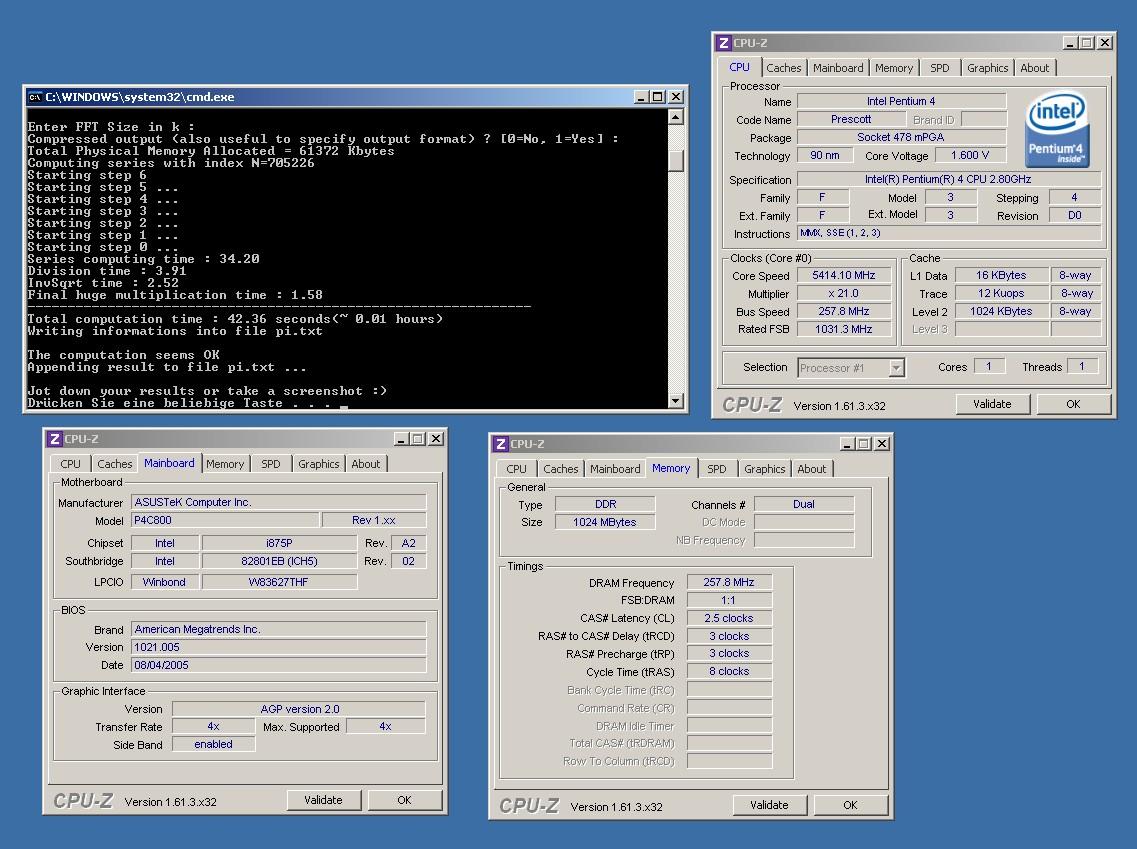Close the CPU-Z Mainboard window
This screenshot has width=1137, height=849.
click(x=436, y=439)
